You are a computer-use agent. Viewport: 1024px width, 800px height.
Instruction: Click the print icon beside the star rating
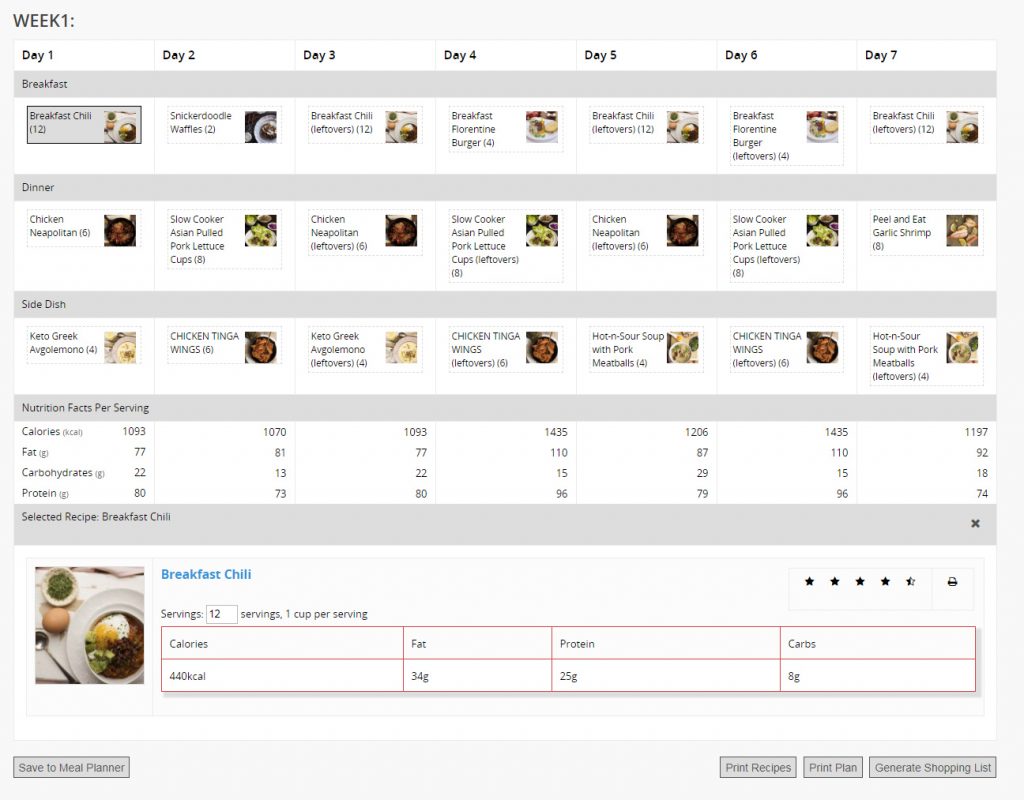pos(952,581)
